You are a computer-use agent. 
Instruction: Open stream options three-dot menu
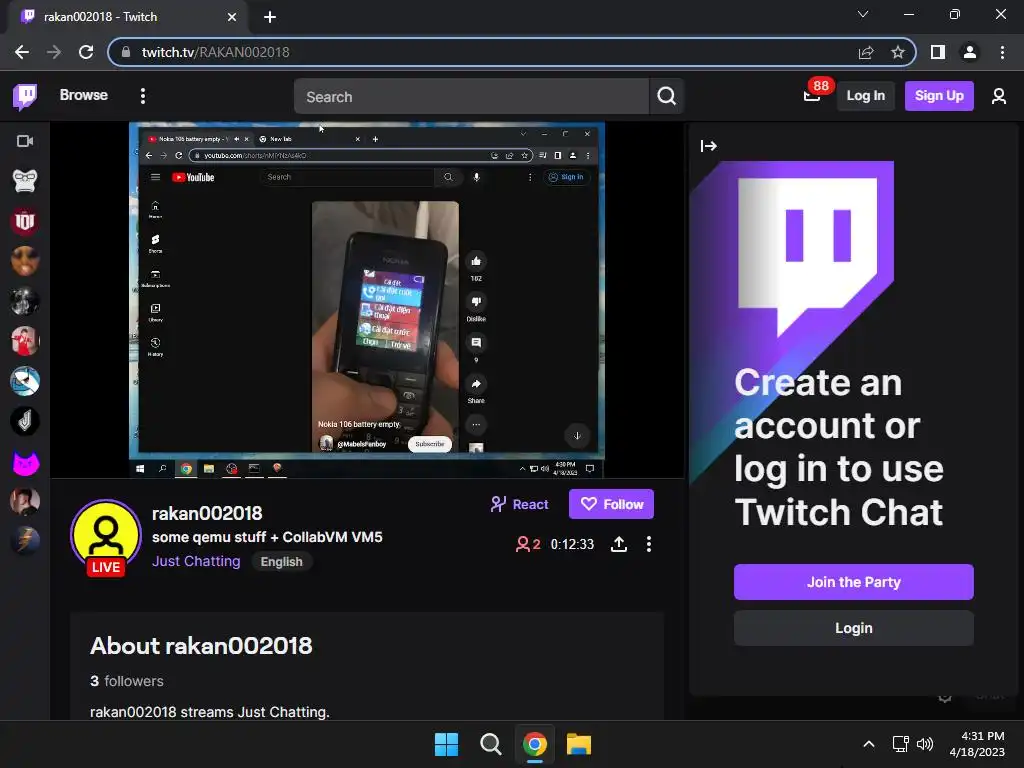tap(648, 544)
